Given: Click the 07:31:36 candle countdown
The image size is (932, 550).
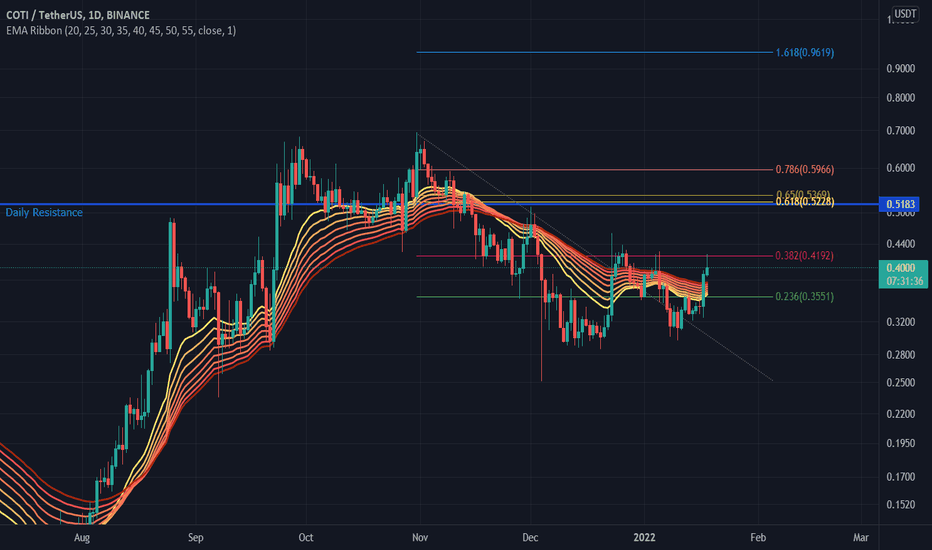Looking at the screenshot, I should [904, 281].
